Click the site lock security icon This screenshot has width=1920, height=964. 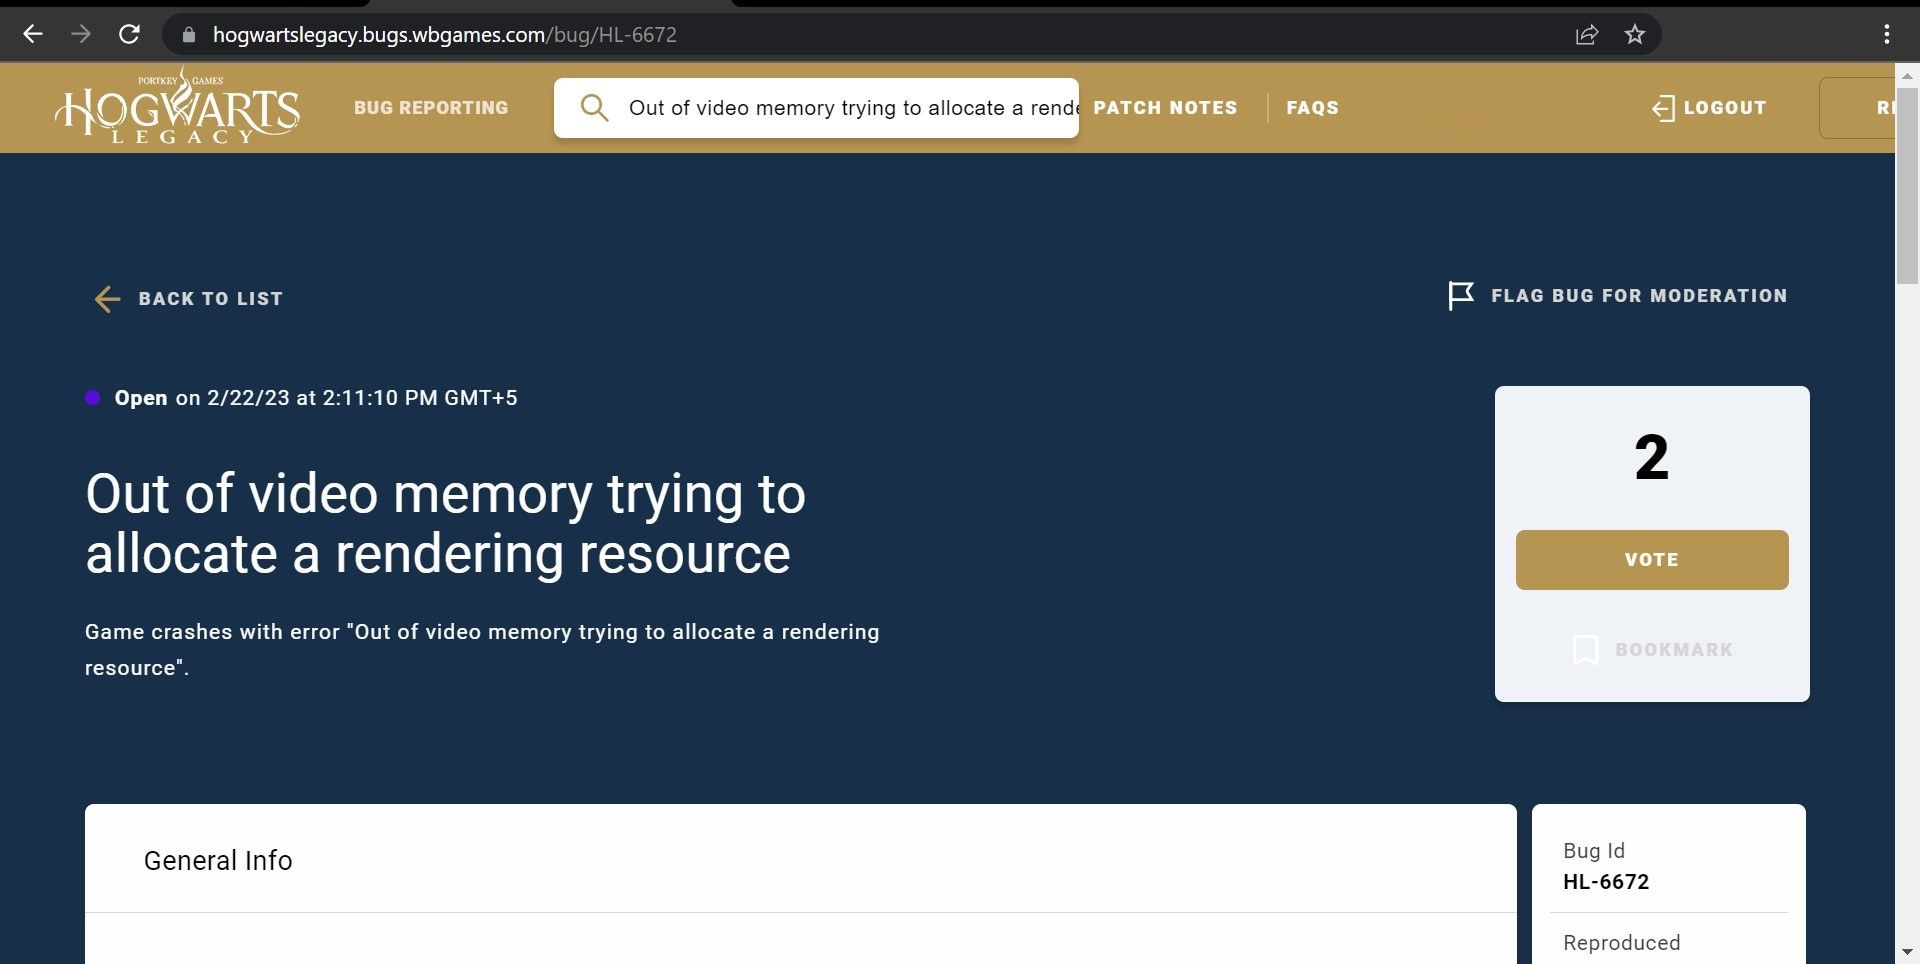click(x=188, y=35)
